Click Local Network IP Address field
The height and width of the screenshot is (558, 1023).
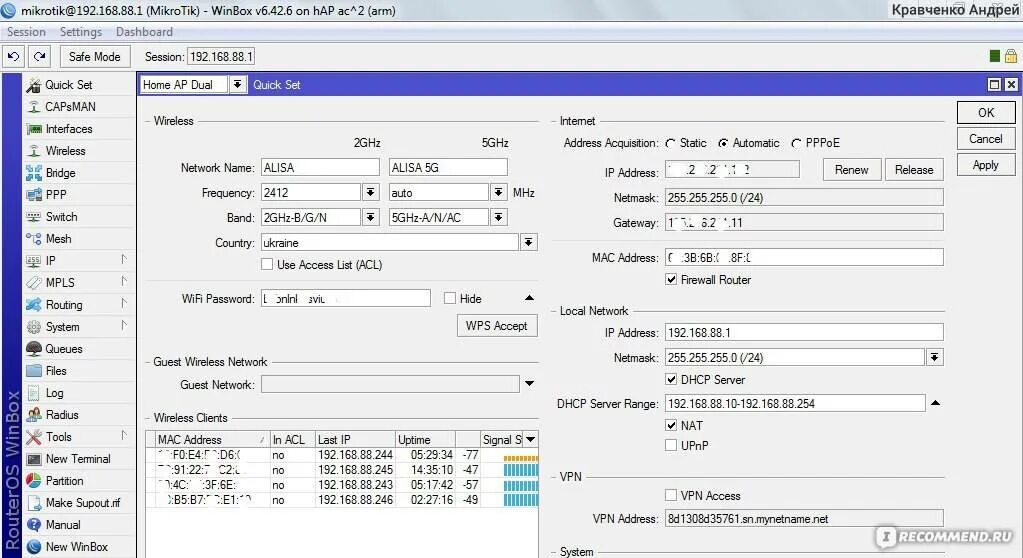click(804, 332)
